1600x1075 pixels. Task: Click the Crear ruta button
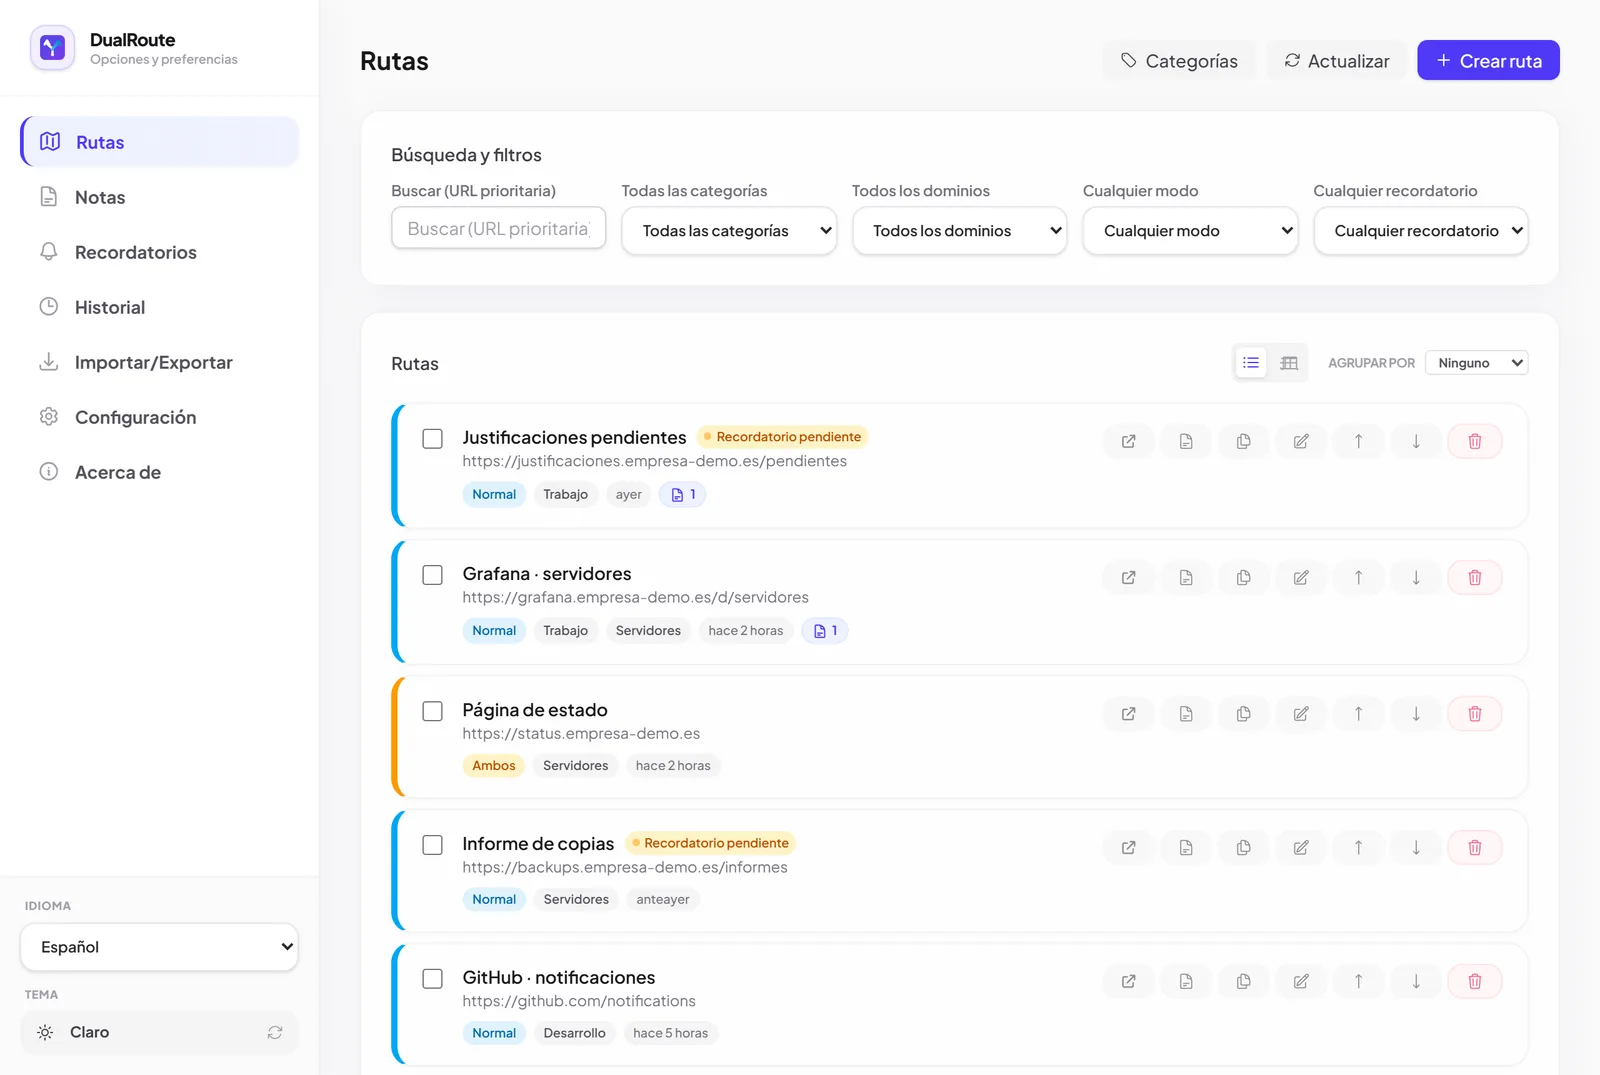[1488, 61]
